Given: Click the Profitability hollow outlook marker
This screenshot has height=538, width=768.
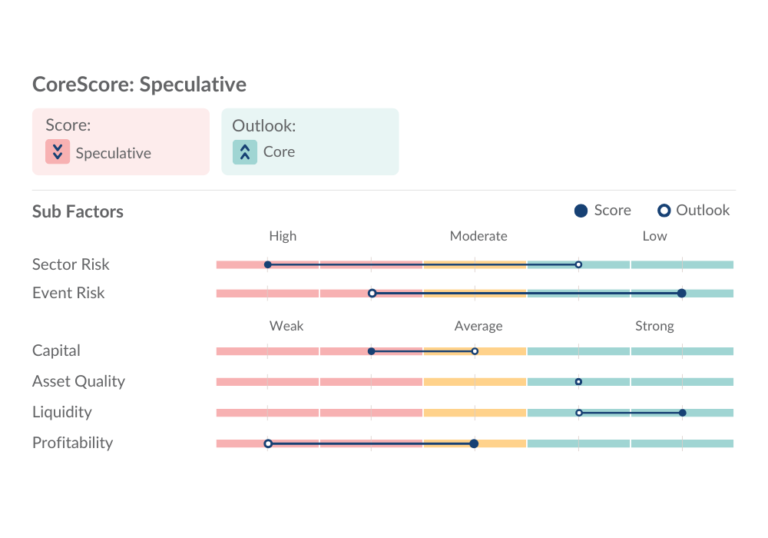Looking at the screenshot, I should tap(268, 443).
